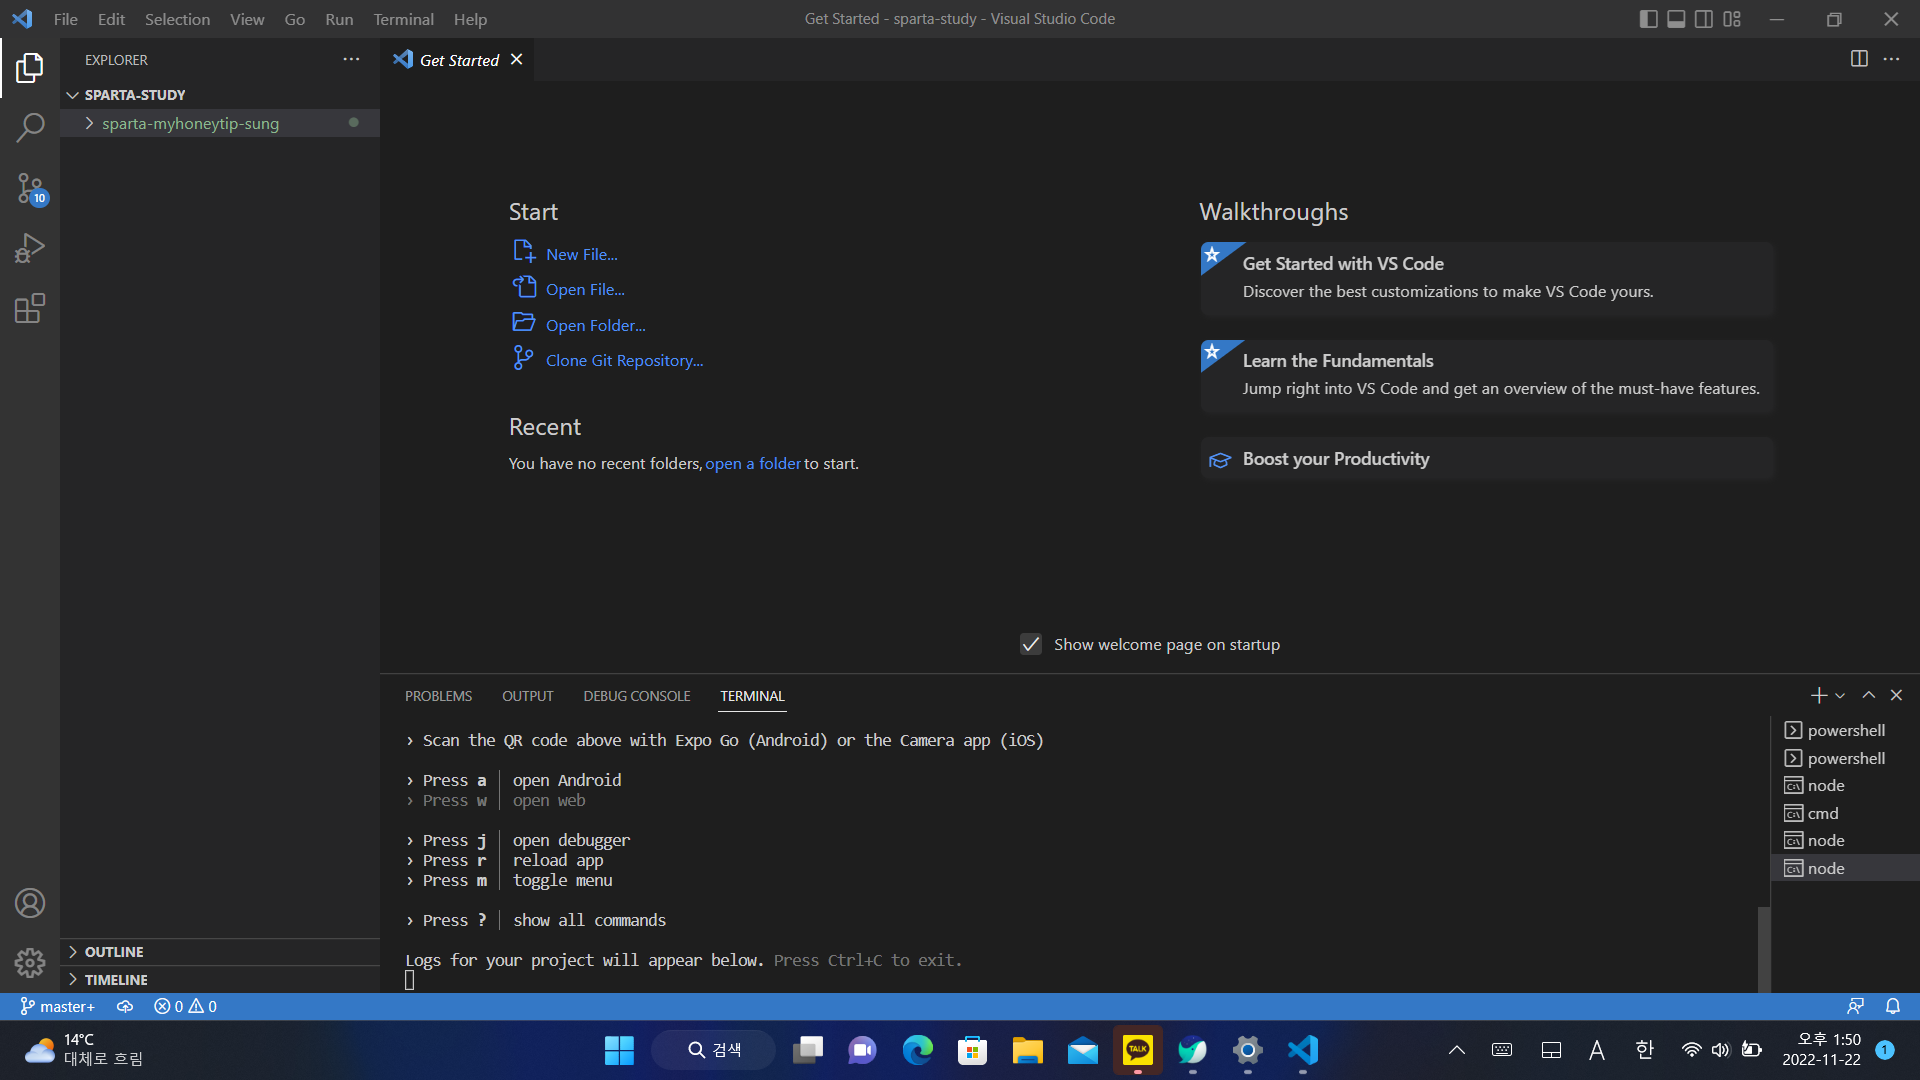Click the Open Folder... link
This screenshot has height=1080, width=1920.
pos(595,325)
